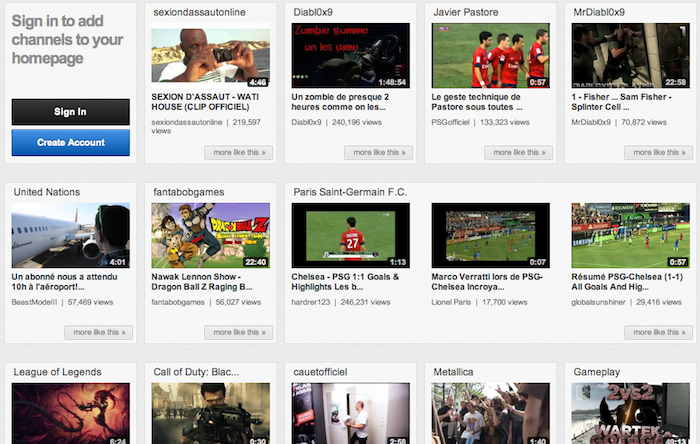Viewport: 700px width, 444px height.
Task: Open the United Nations channel heading
Action: pyautogui.click(x=46, y=192)
